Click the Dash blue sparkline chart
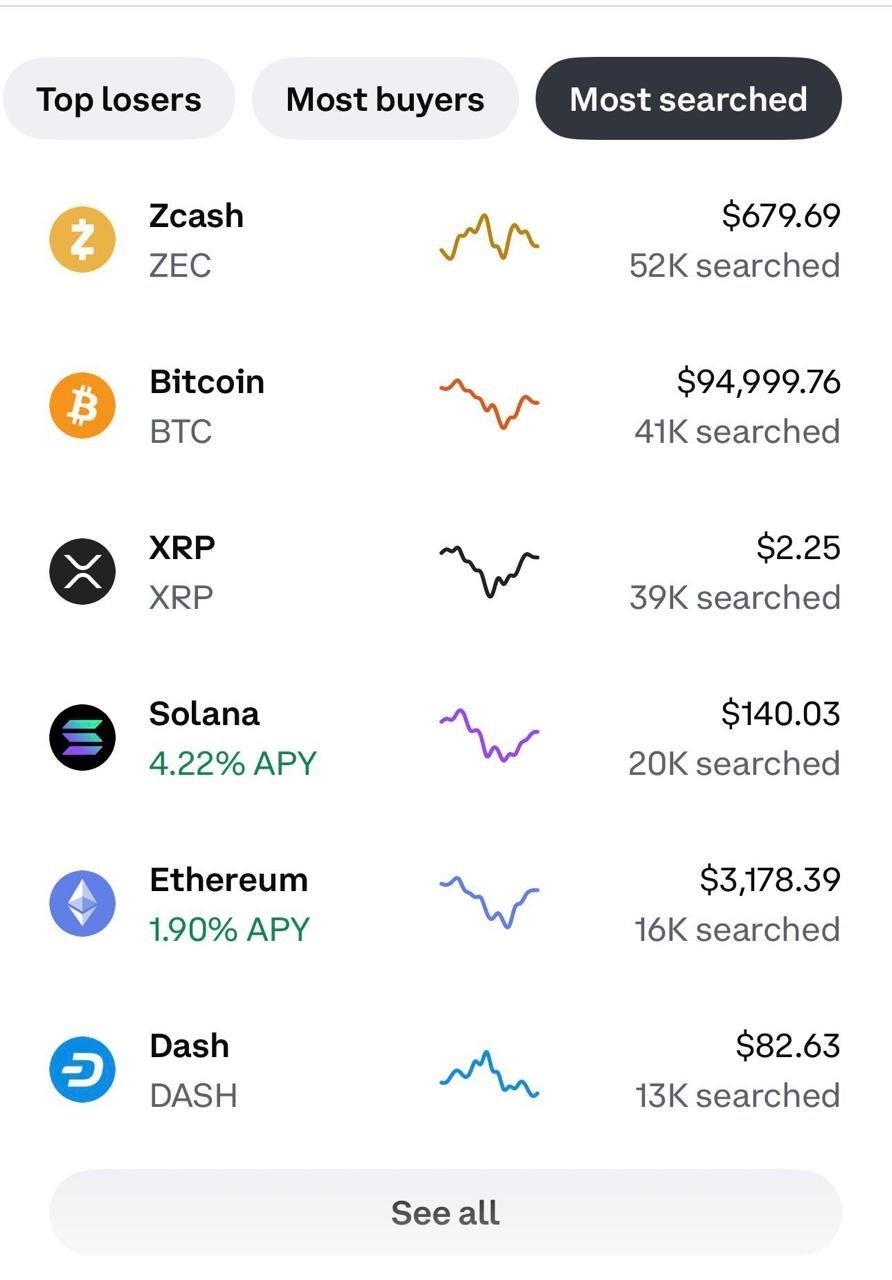The image size is (892, 1280). (x=489, y=1074)
